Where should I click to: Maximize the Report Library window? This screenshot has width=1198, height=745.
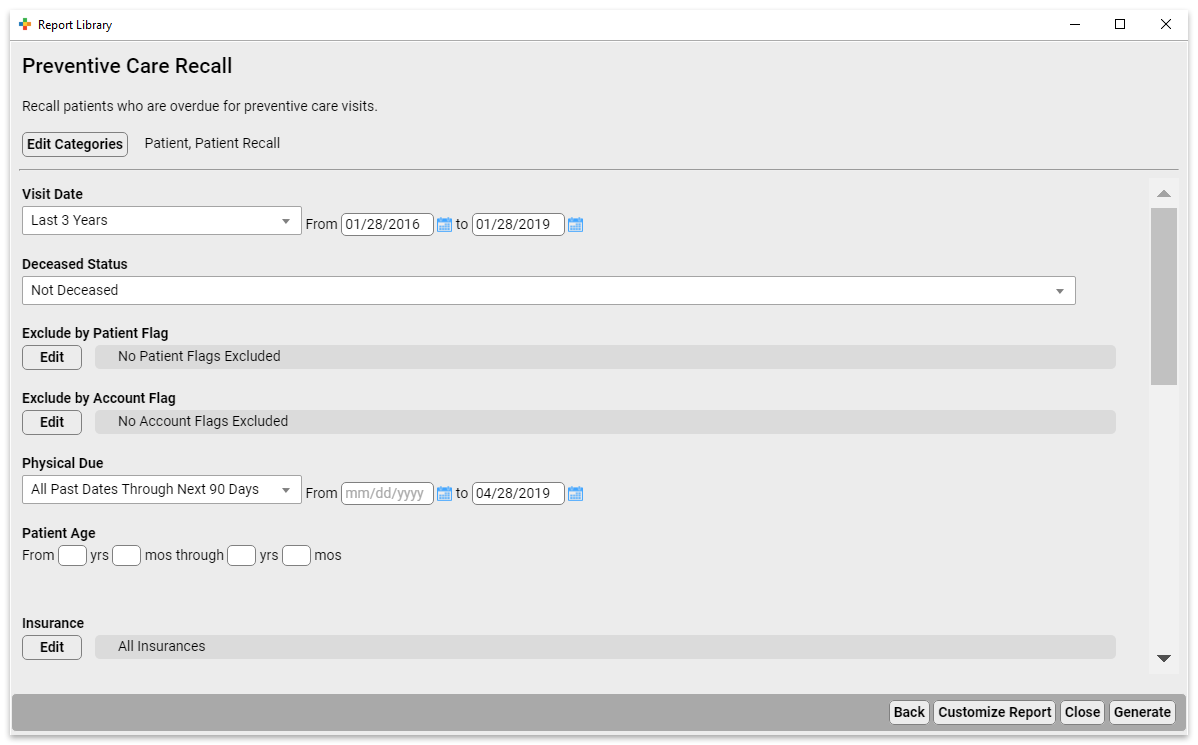click(1120, 24)
